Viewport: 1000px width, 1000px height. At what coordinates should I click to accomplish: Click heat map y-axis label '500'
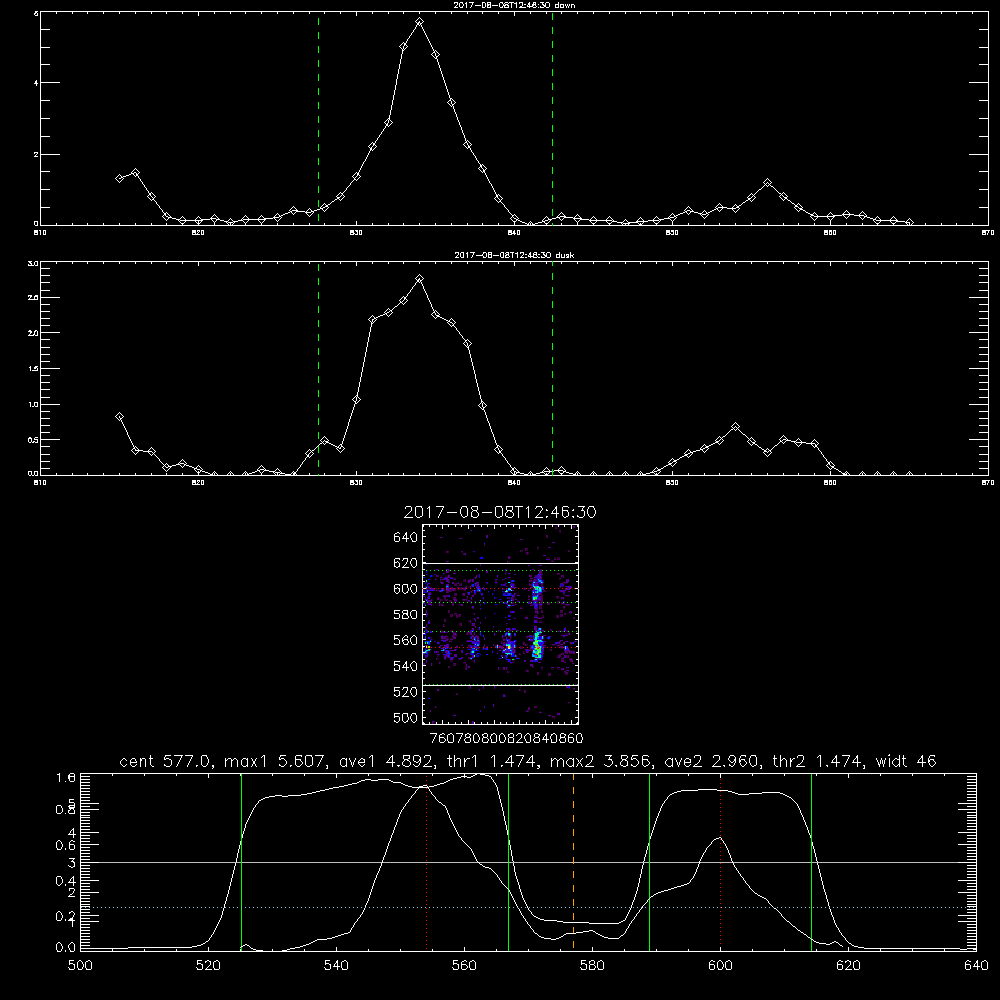tap(405, 717)
